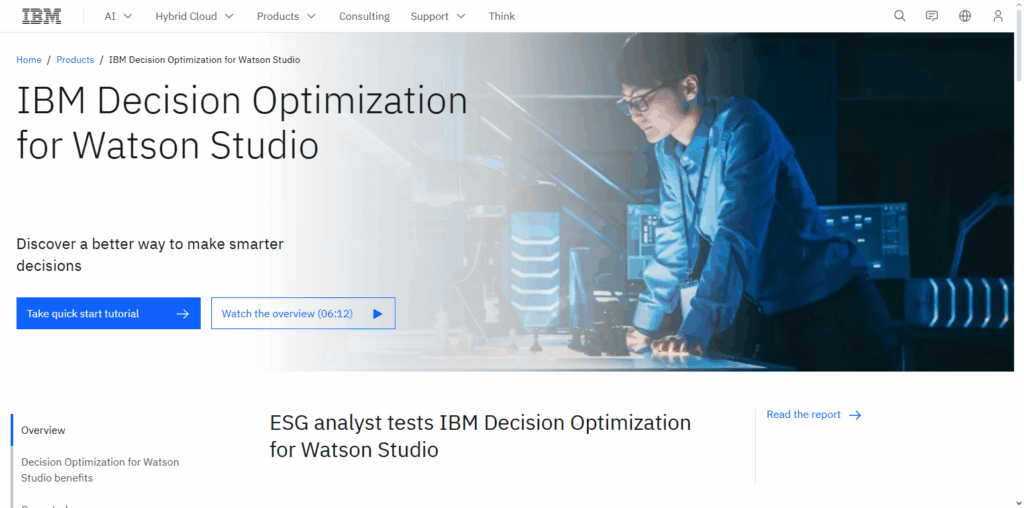Click play icon on Watch the overview
The height and width of the screenshot is (508, 1024).
point(377,314)
